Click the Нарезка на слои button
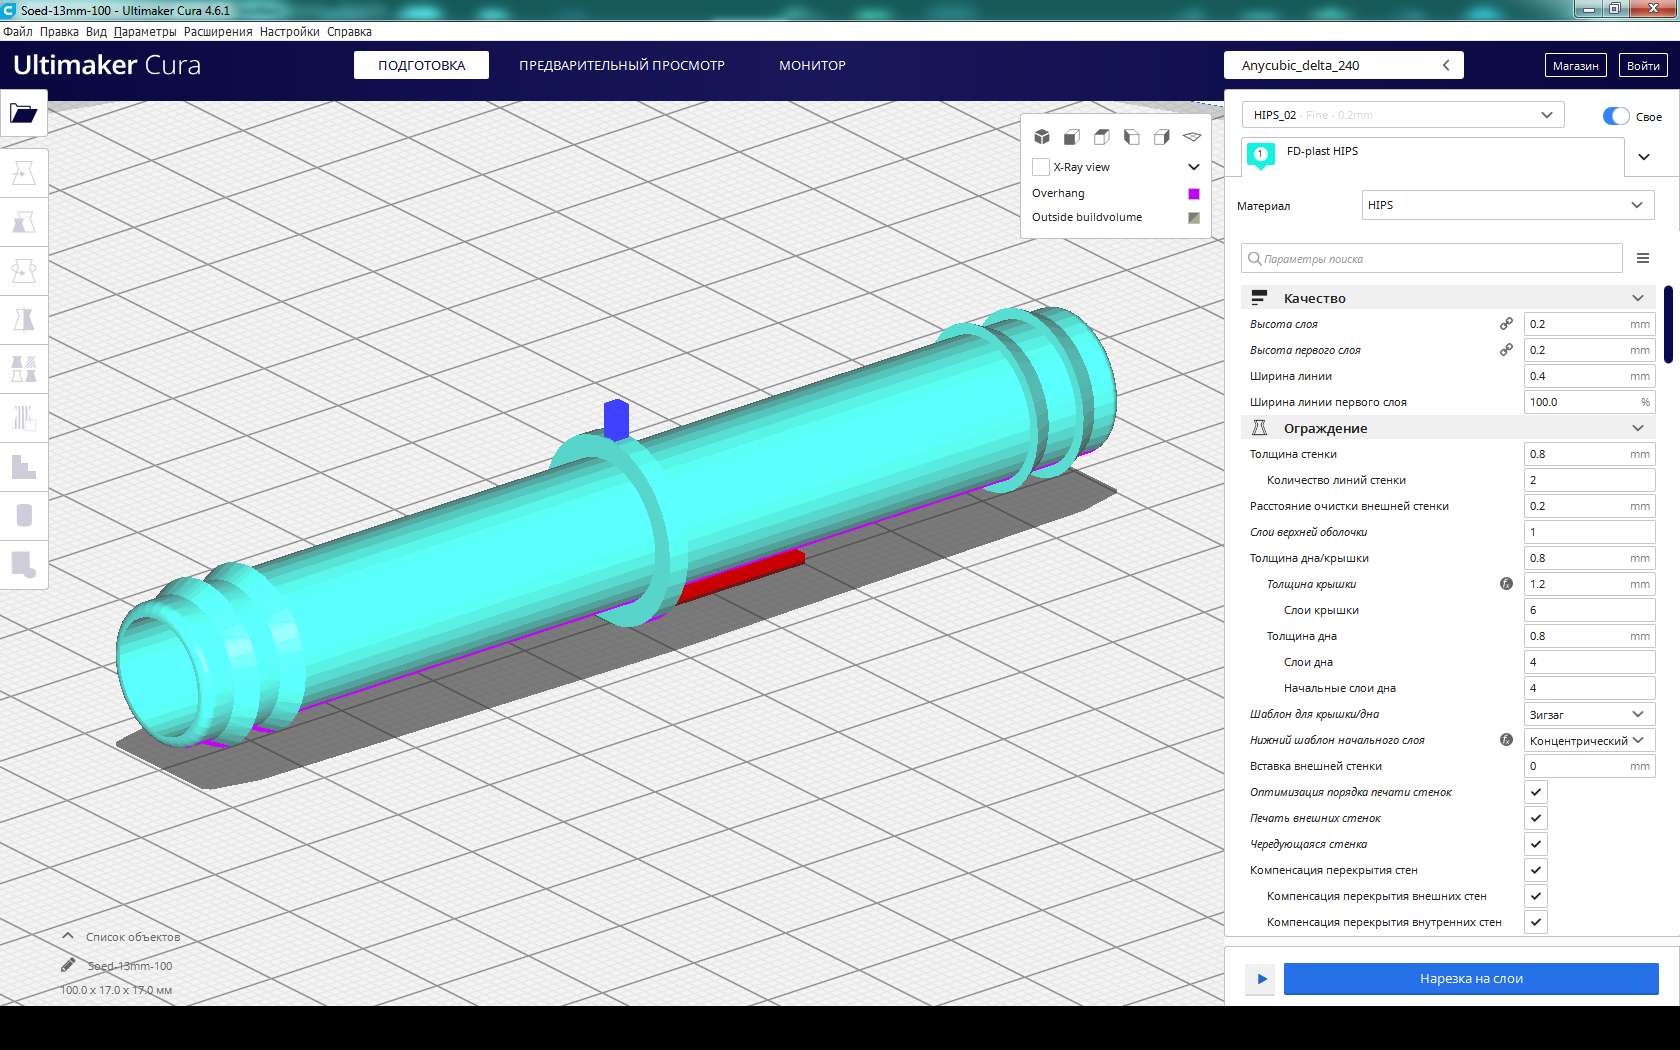This screenshot has height=1050, width=1680. click(1470, 978)
